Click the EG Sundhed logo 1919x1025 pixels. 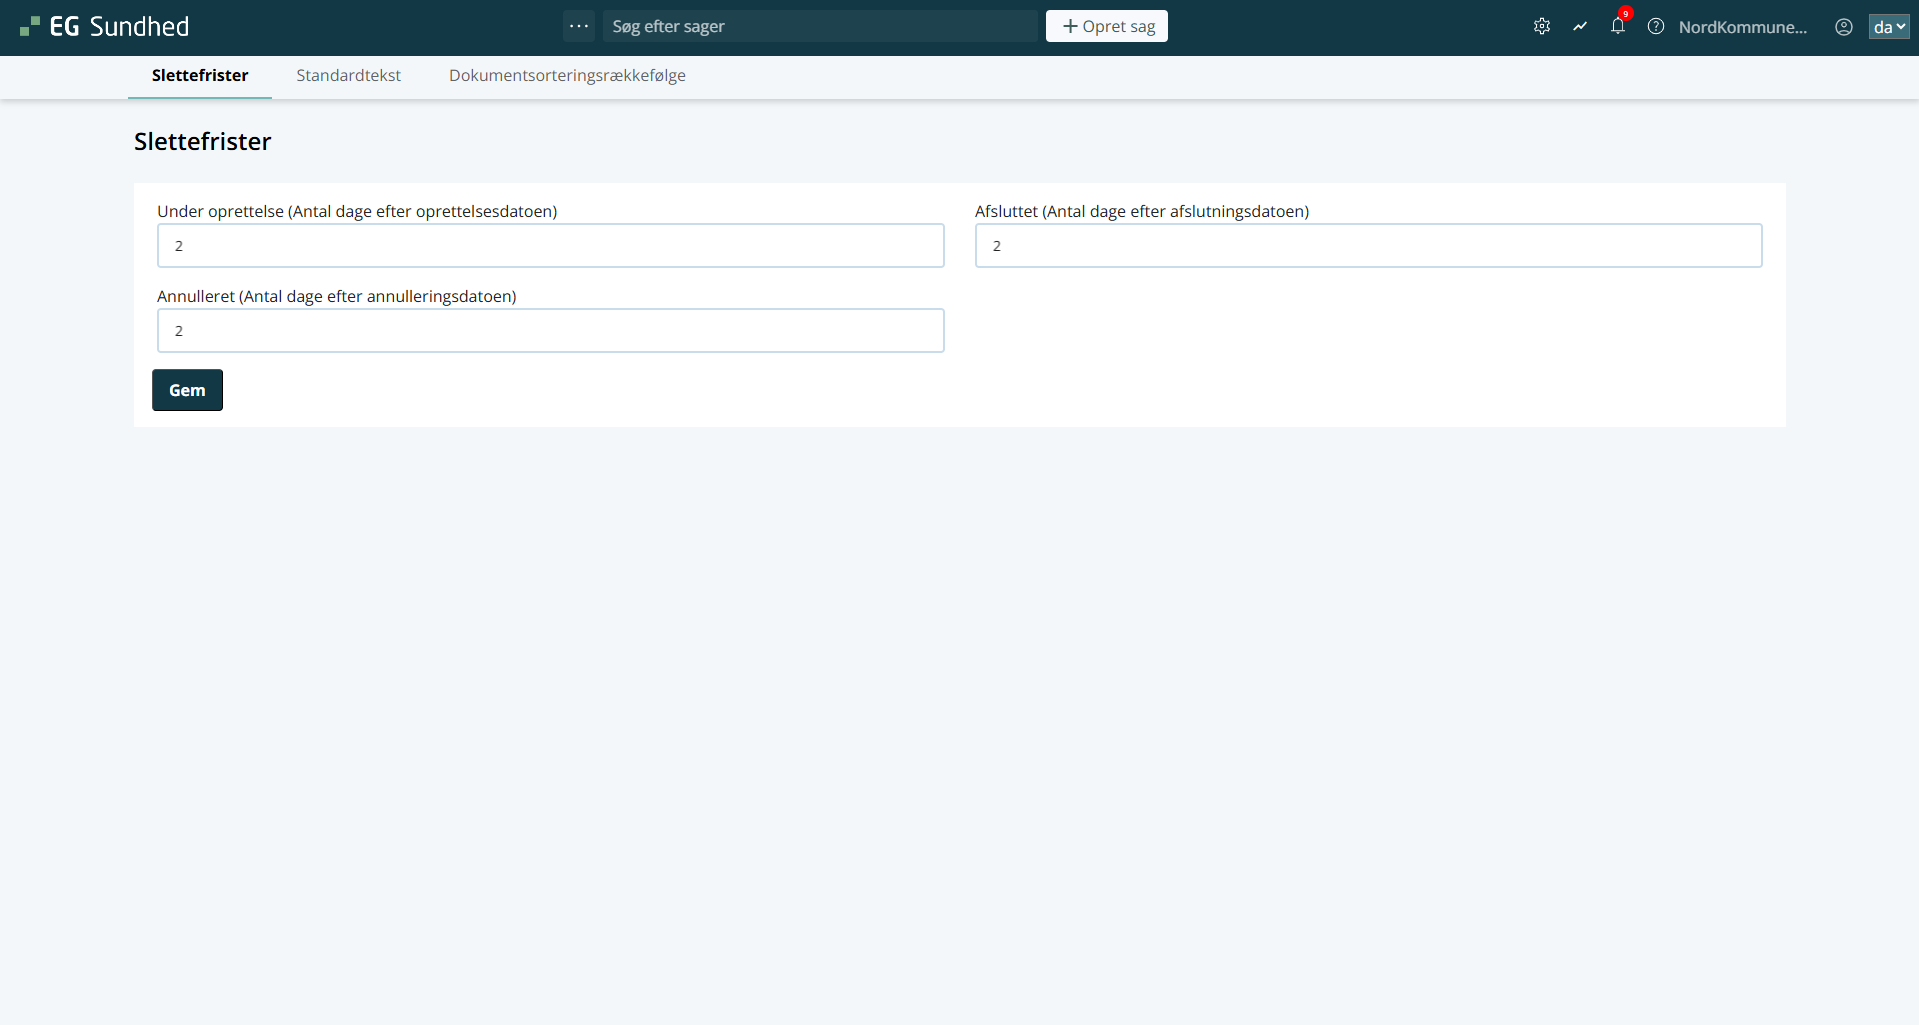(105, 27)
